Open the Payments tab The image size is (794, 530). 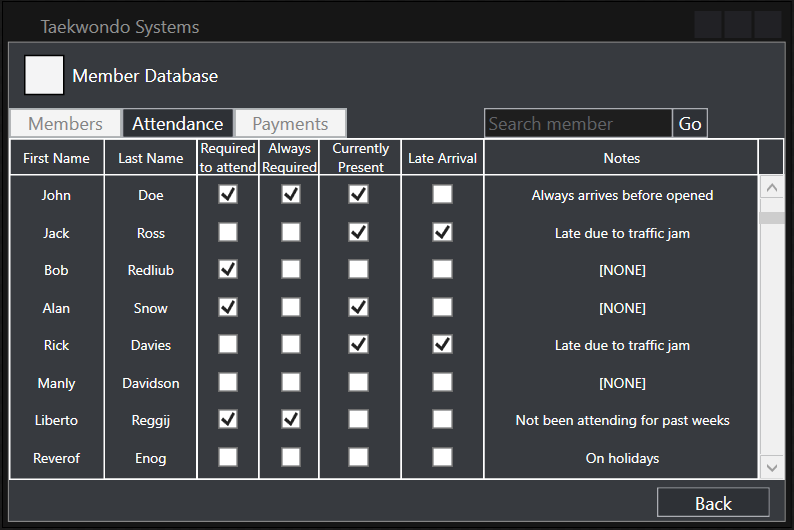point(290,124)
